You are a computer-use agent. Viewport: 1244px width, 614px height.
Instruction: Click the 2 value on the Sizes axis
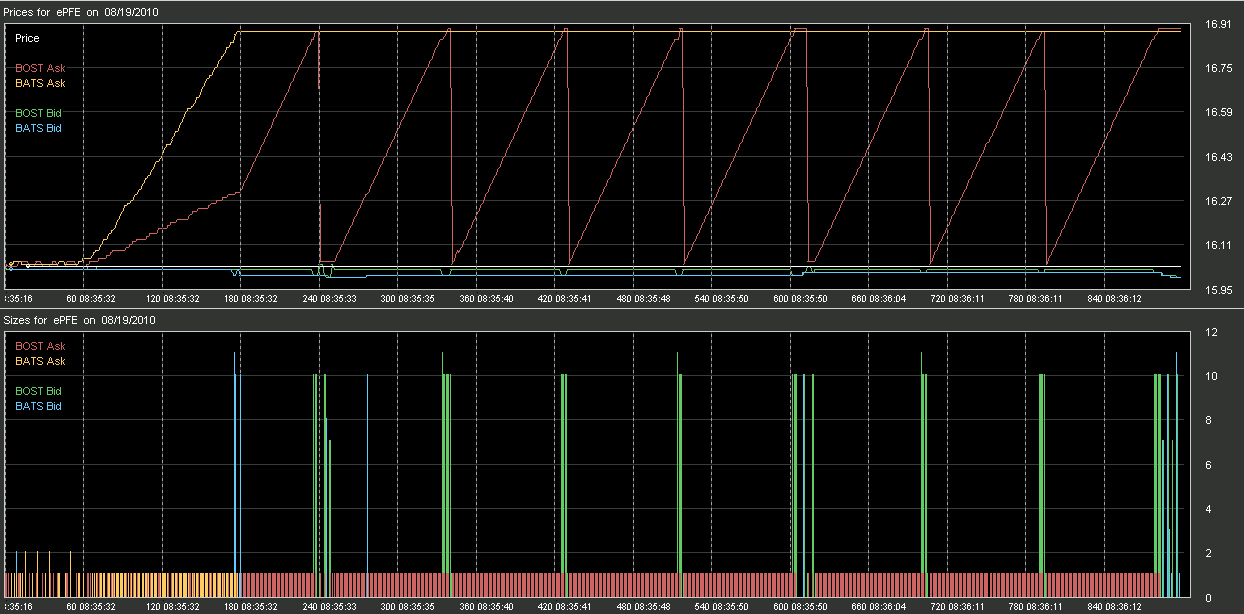(1209, 553)
